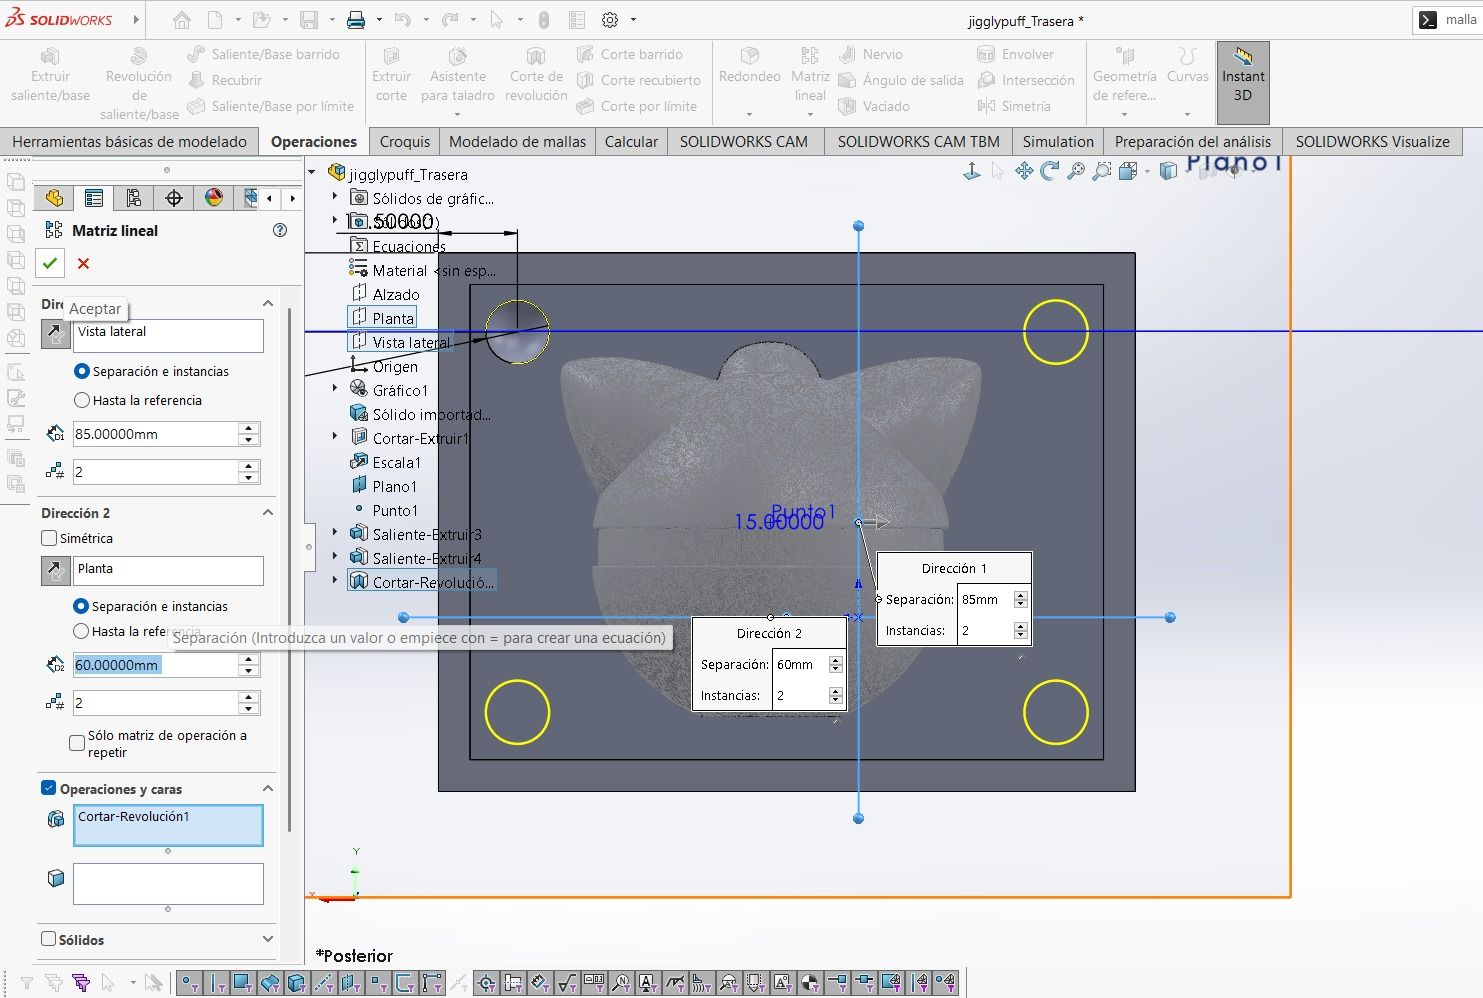Image resolution: width=1483 pixels, height=998 pixels.
Task: Expand Gráfico1 tree node
Action: pyautogui.click(x=335, y=388)
